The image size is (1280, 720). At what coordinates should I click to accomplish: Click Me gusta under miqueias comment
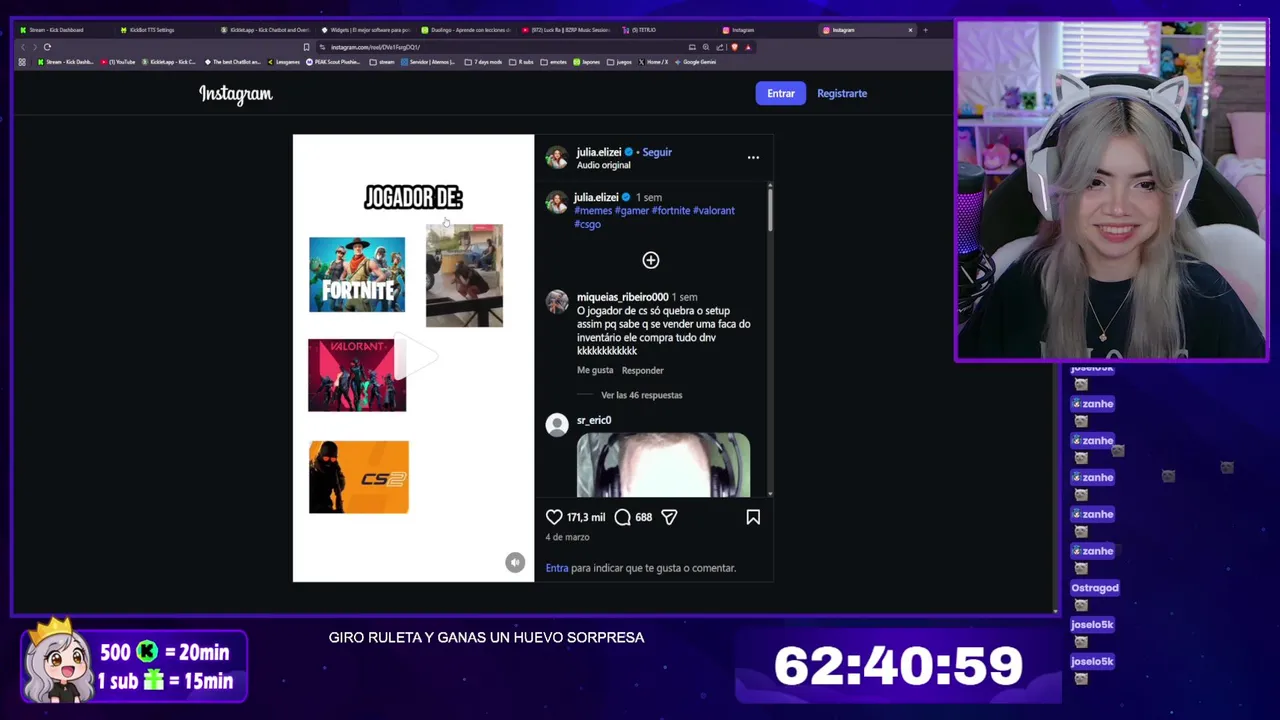click(x=595, y=370)
